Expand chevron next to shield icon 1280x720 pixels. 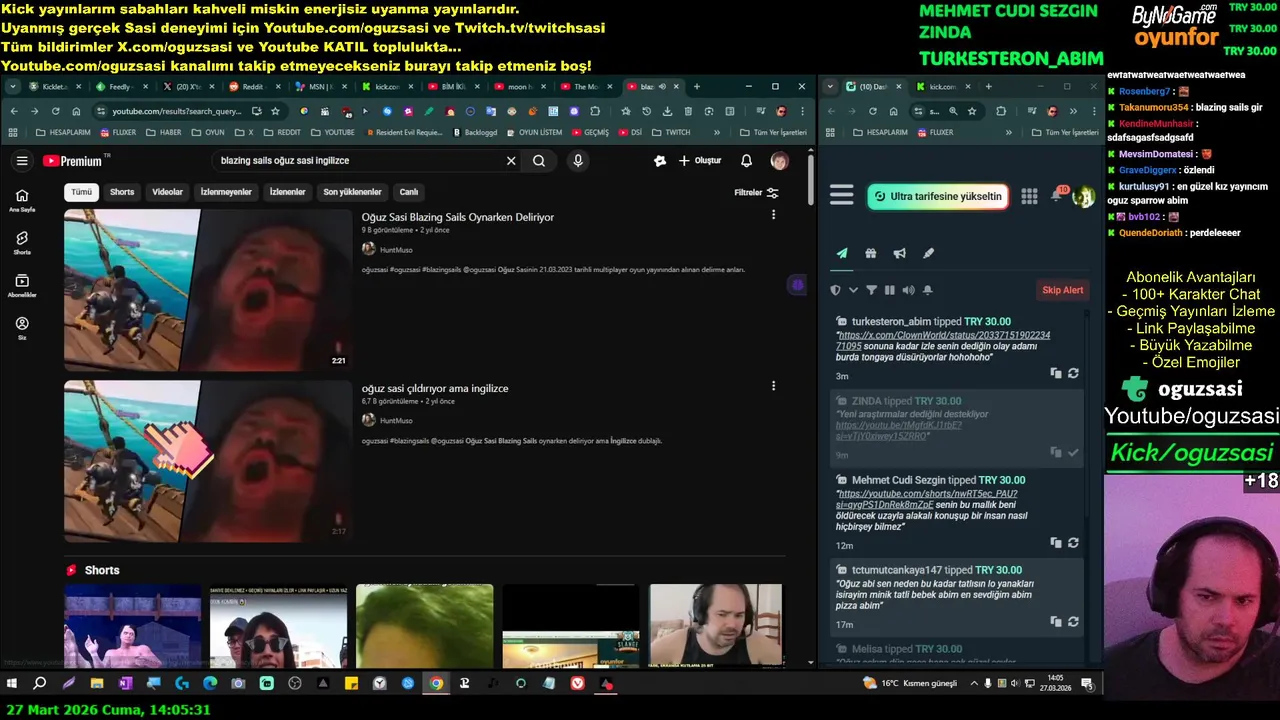pos(853,290)
